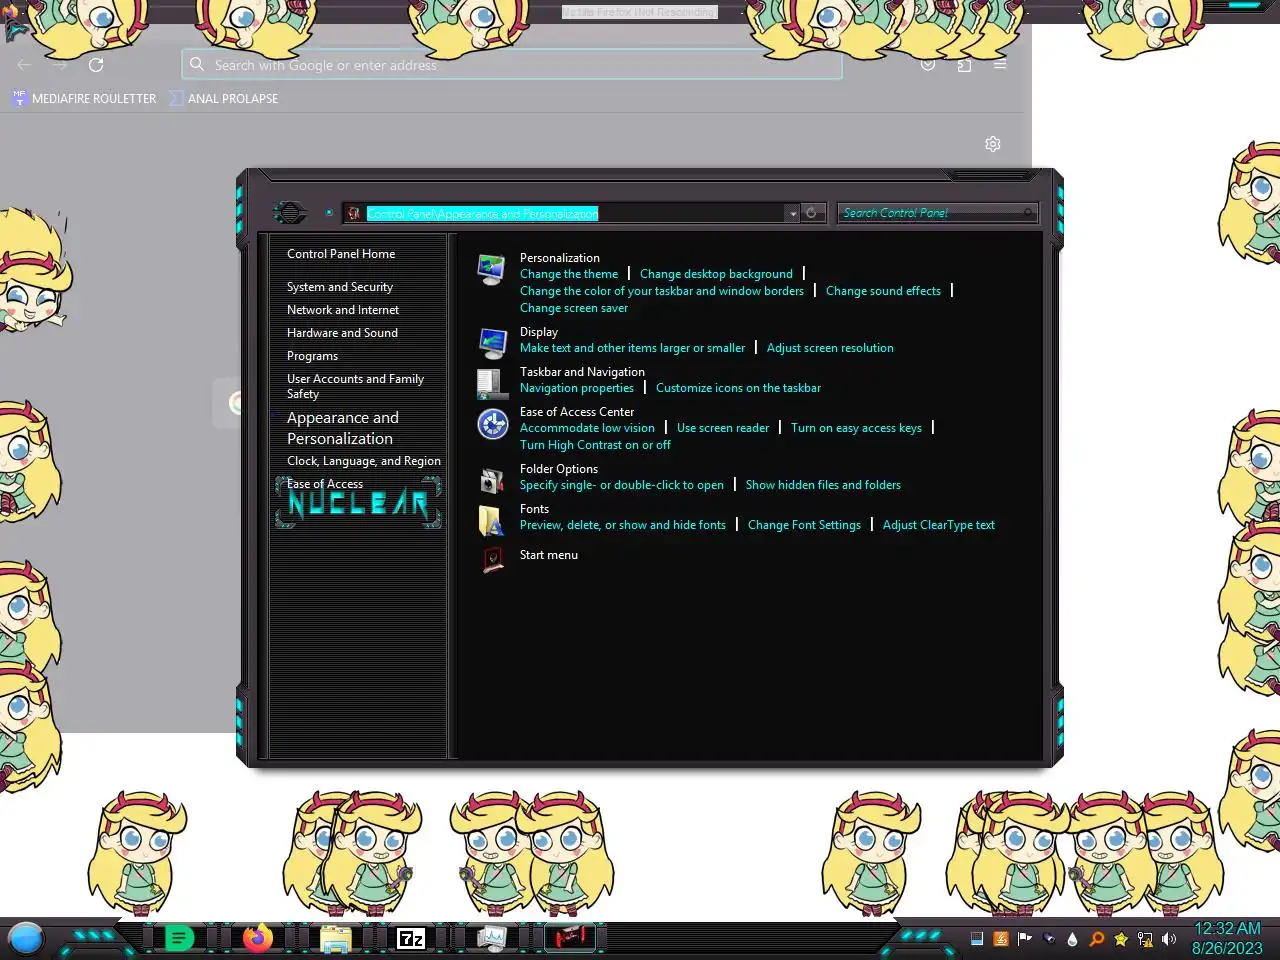This screenshot has width=1280, height=960.
Task: Click Preview, delete, or show and hide fonts
Action: pos(623,525)
